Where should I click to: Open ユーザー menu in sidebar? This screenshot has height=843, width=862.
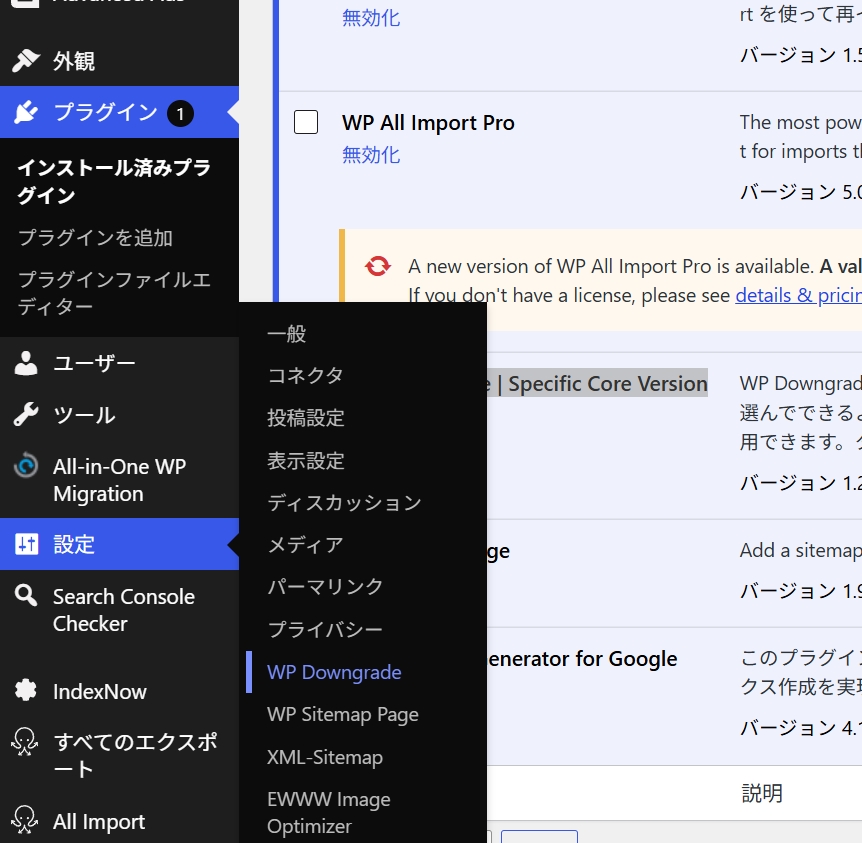tap(119, 363)
